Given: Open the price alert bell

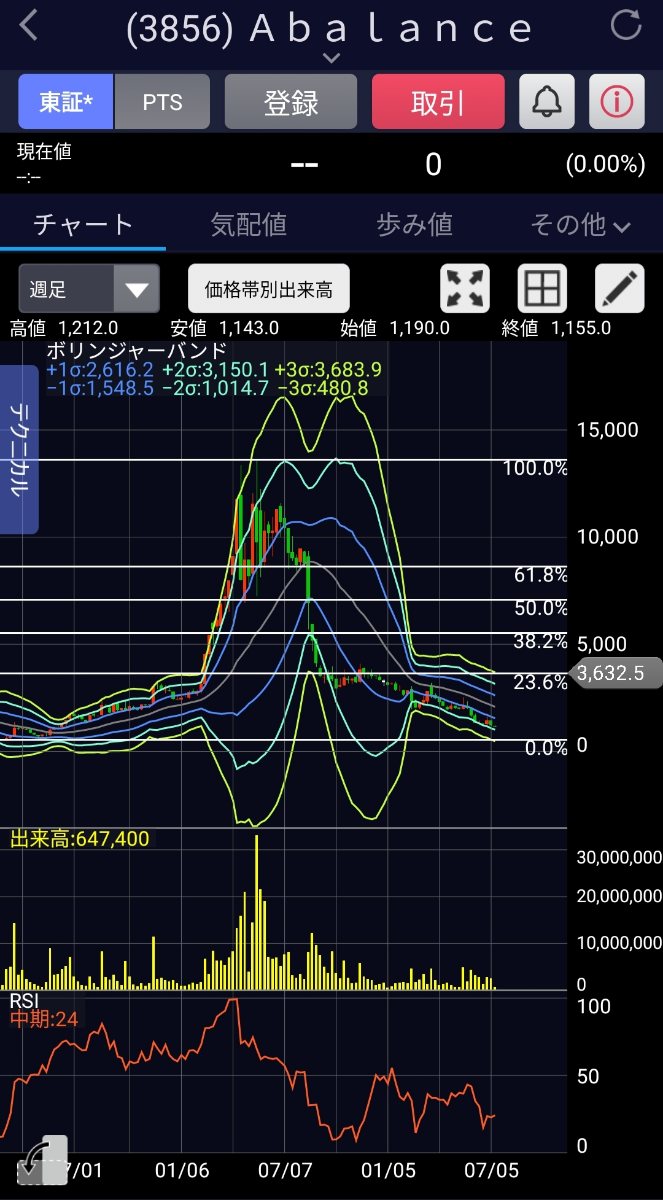Looking at the screenshot, I should click(546, 101).
